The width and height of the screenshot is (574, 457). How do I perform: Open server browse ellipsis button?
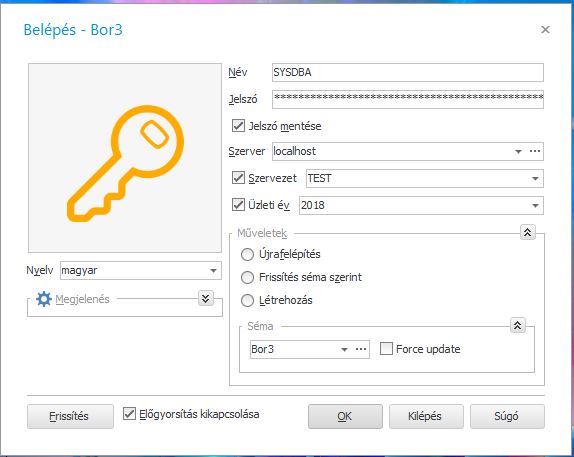(x=535, y=151)
